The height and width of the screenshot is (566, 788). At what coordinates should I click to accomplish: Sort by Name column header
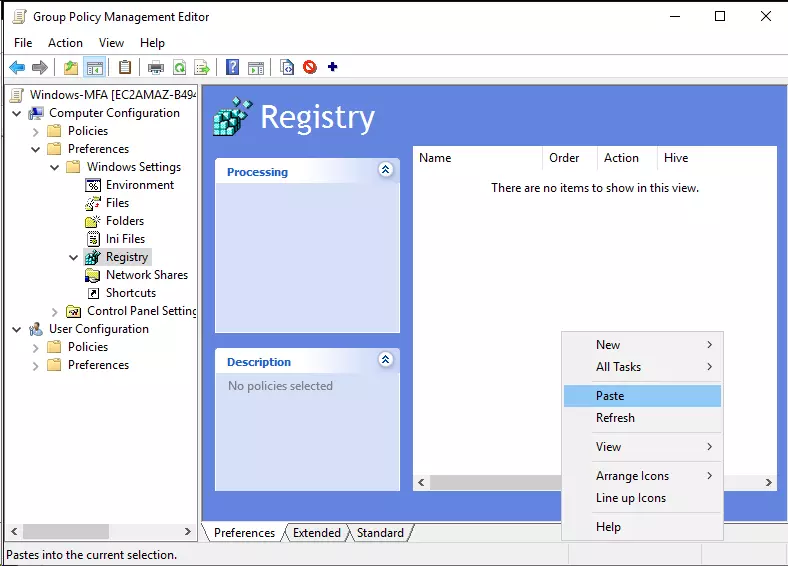point(478,158)
